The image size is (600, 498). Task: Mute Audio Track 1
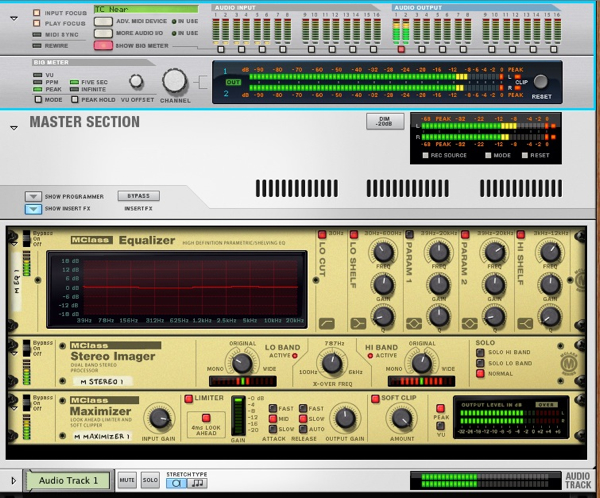[127, 480]
